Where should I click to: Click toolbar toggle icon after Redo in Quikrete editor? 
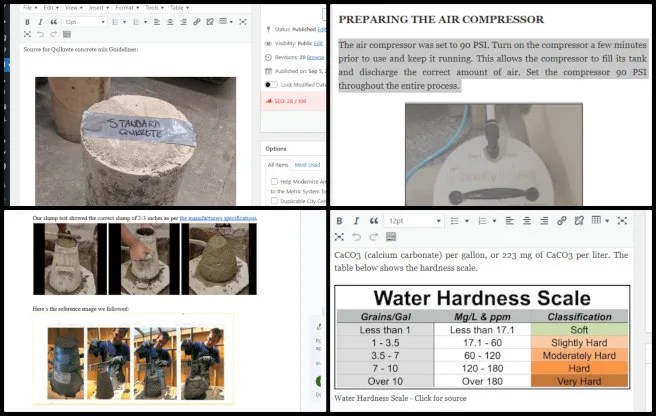tap(67, 34)
